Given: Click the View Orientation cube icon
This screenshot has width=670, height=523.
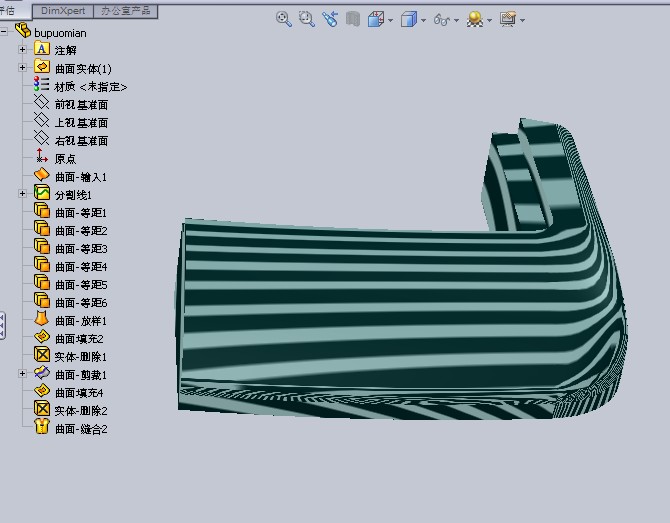Looking at the screenshot, I should point(376,19).
